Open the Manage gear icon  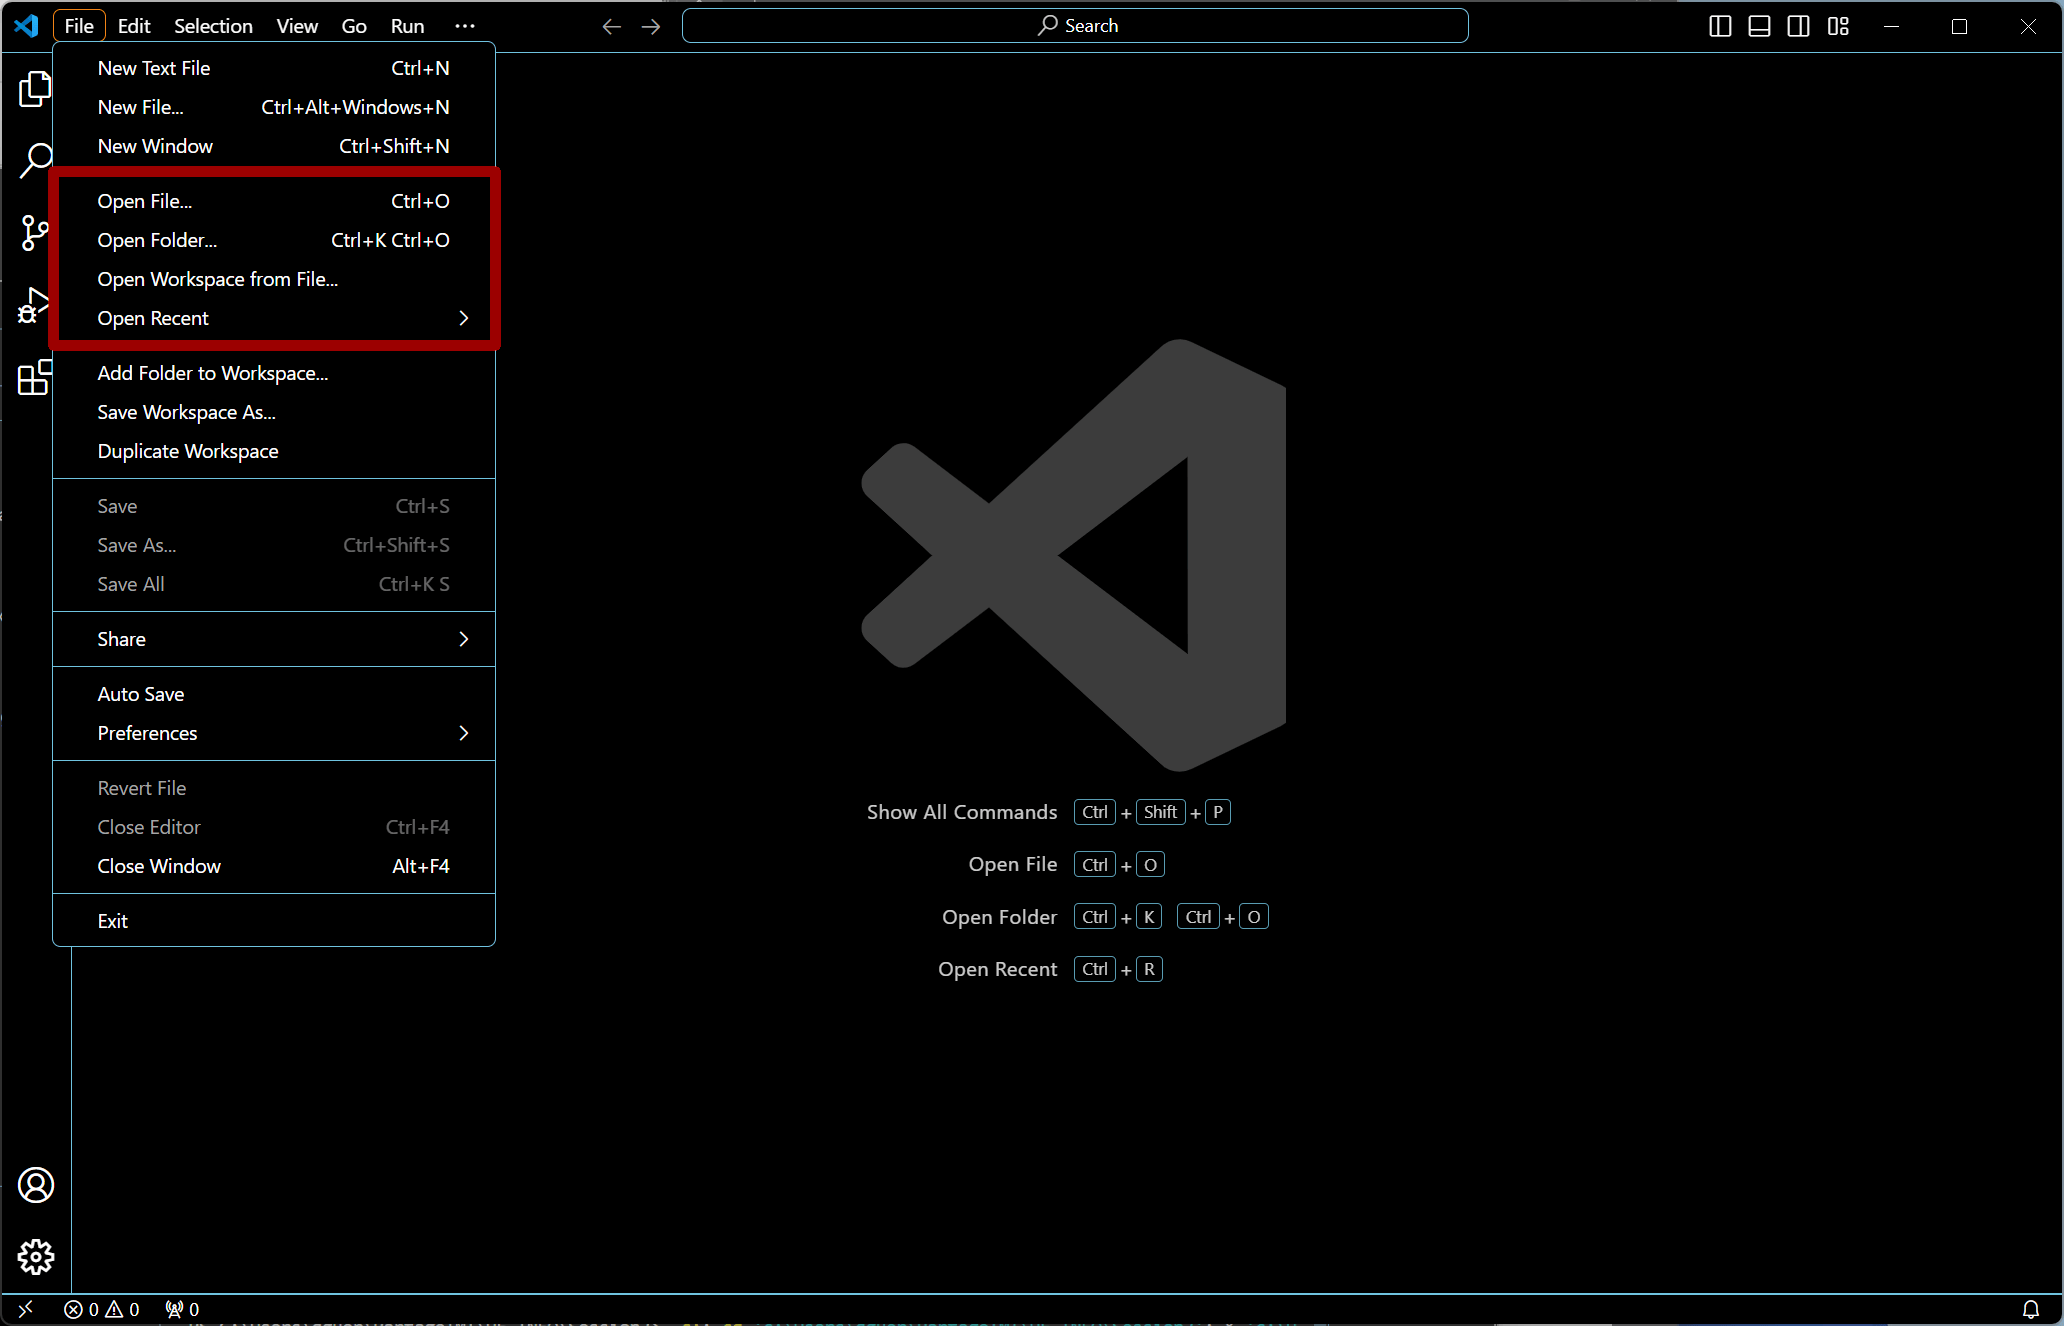(36, 1257)
